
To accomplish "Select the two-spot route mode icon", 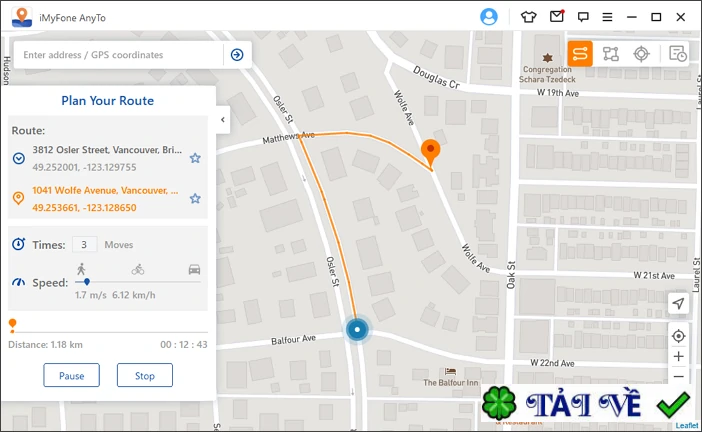I will pyautogui.click(x=580, y=54).
